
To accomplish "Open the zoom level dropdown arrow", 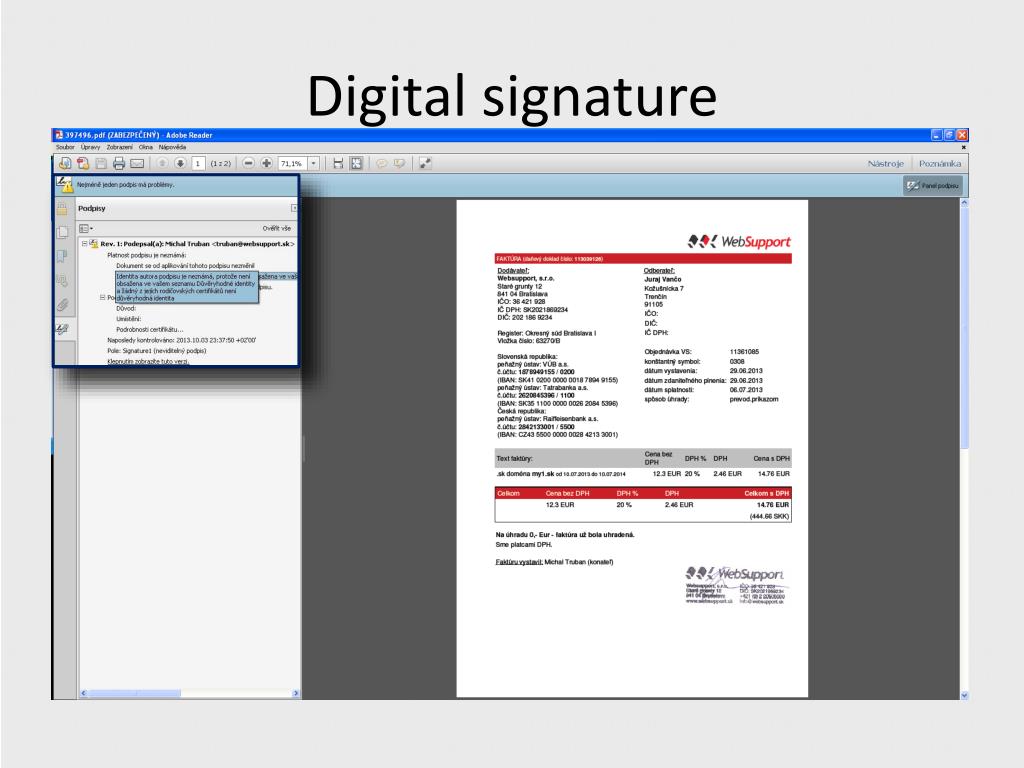I will (x=313, y=163).
